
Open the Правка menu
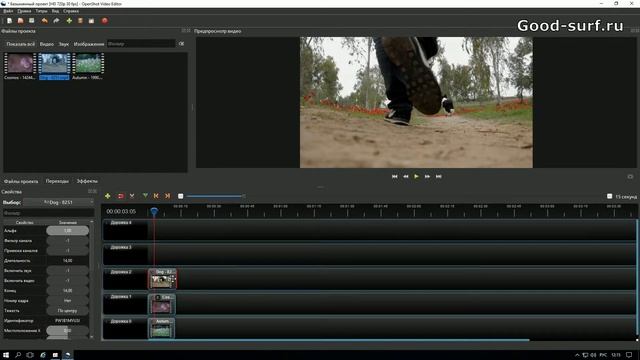[24, 11]
